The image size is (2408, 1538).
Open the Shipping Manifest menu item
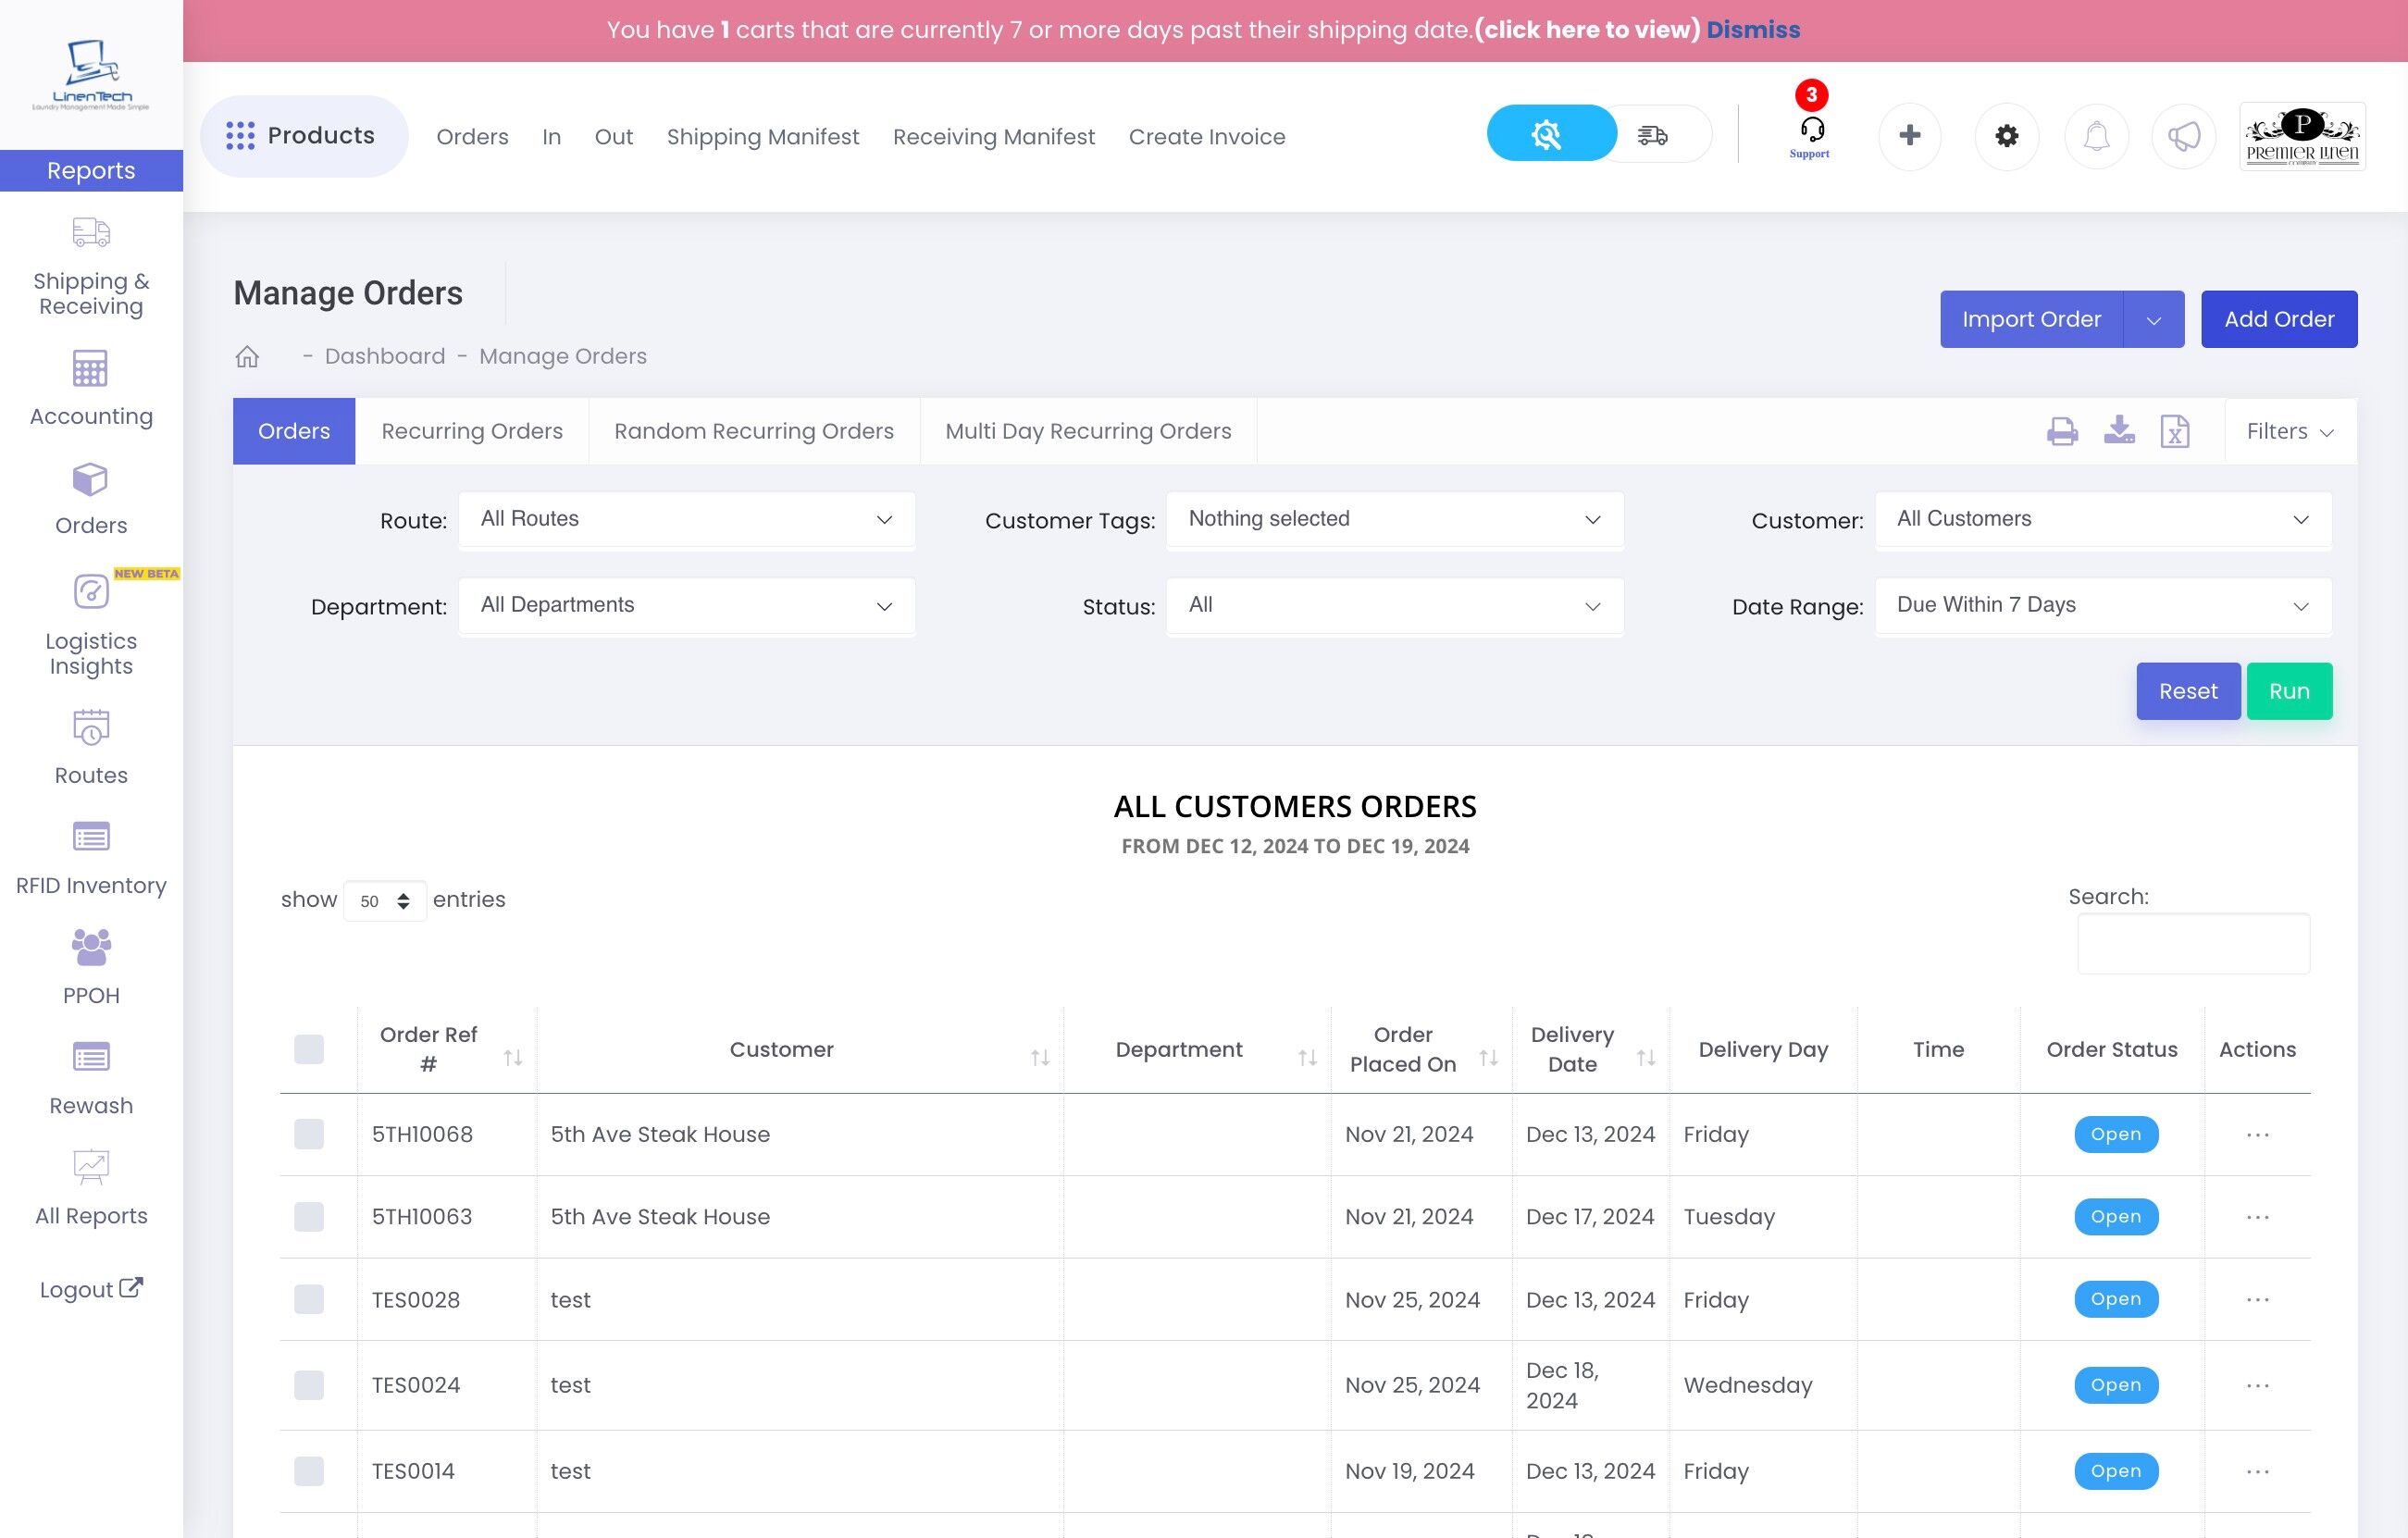point(763,137)
